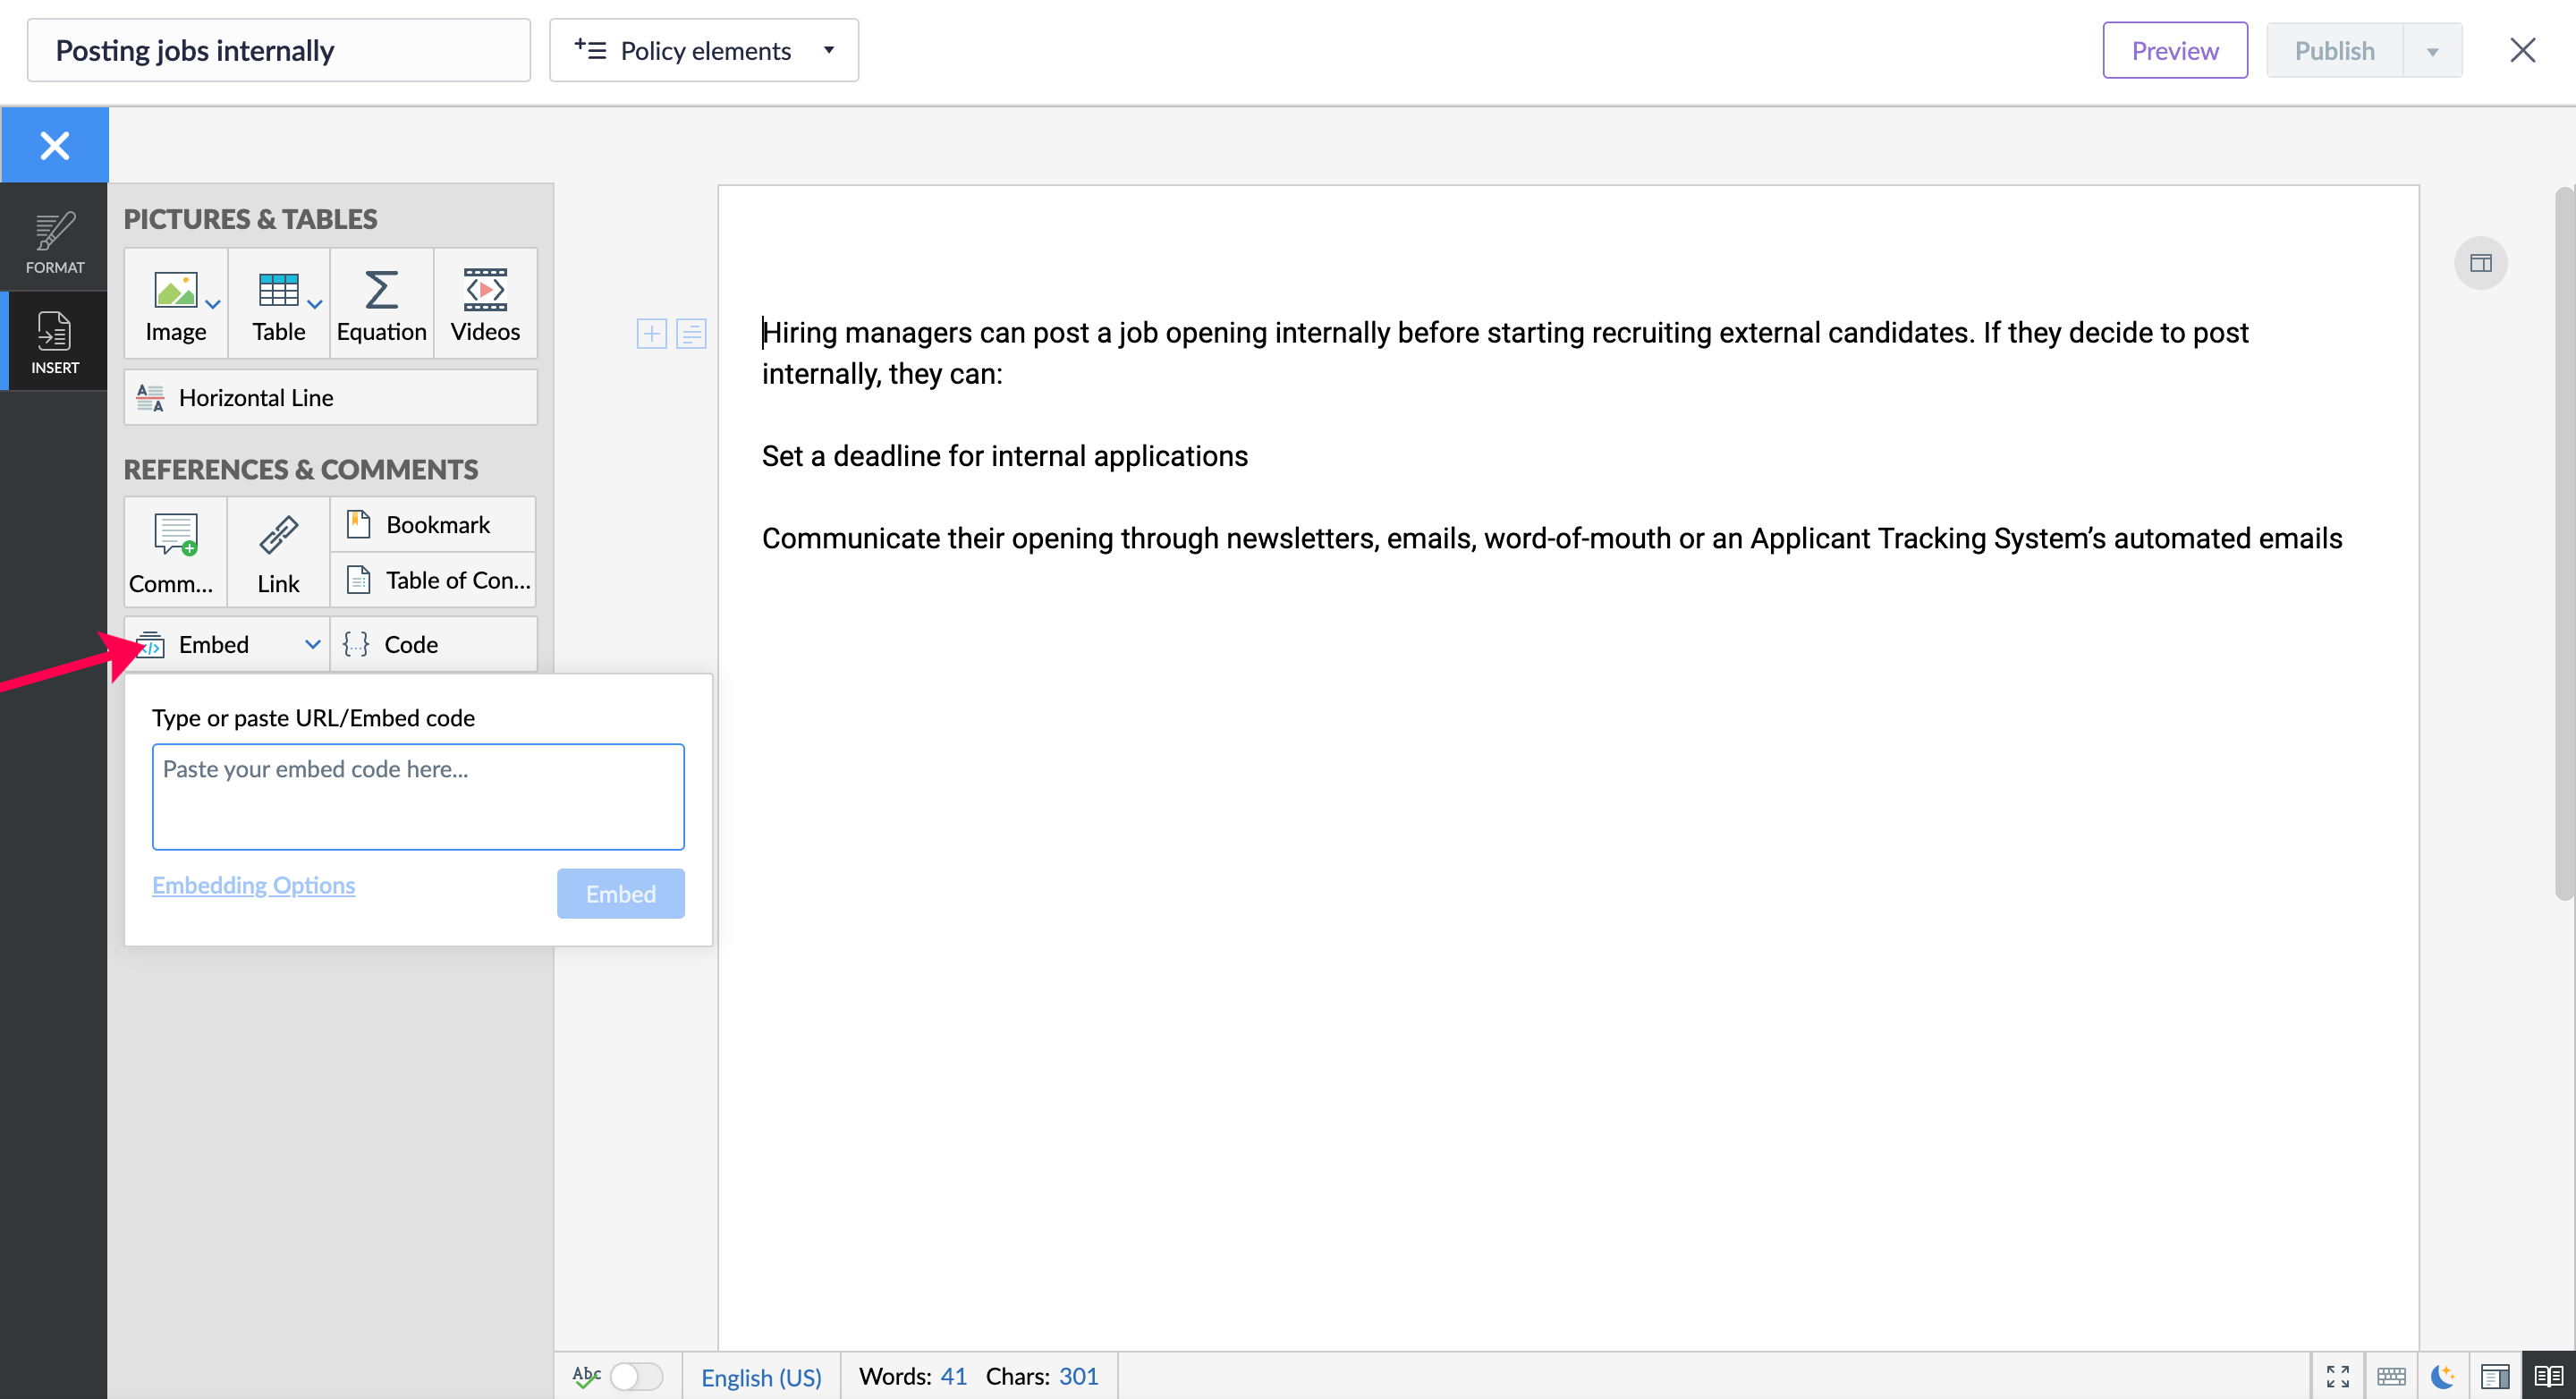Screen dimensions: 2576x1399
Task: Open the Policy elements dropdown
Action: click(703, 50)
